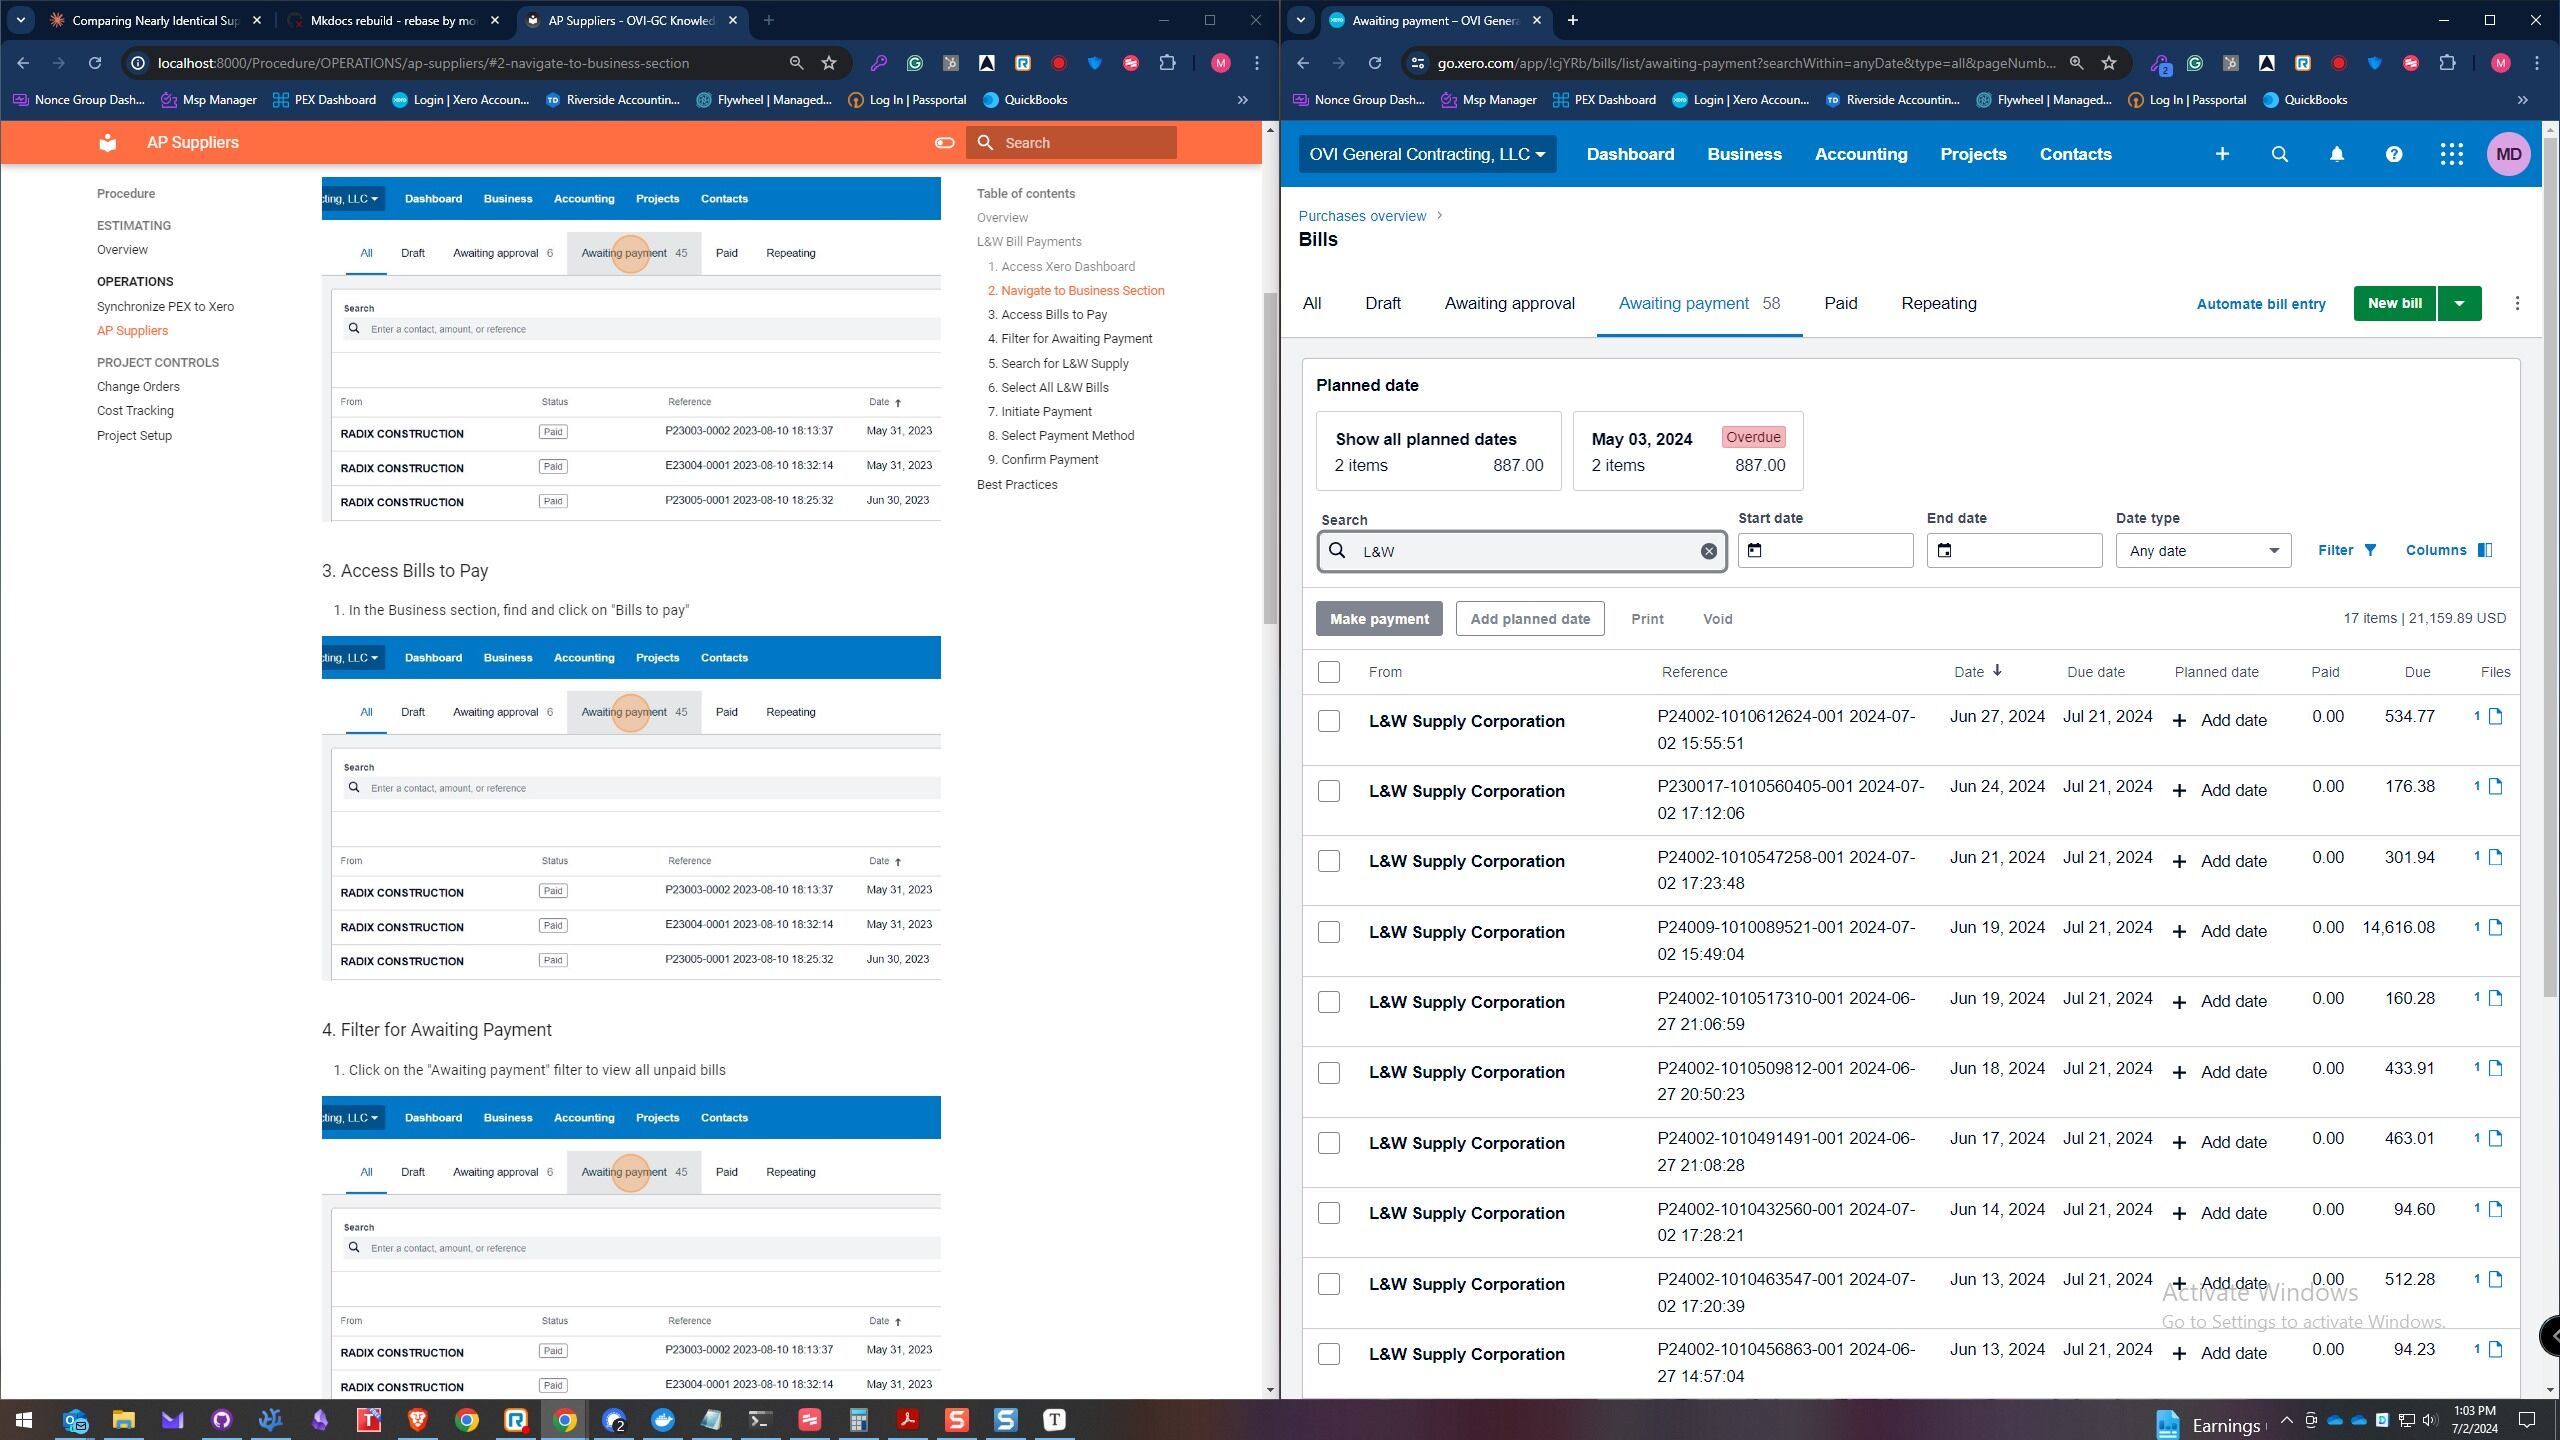
Task: Check the select-all bills checkbox
Action: click(x=1328, y=672)
